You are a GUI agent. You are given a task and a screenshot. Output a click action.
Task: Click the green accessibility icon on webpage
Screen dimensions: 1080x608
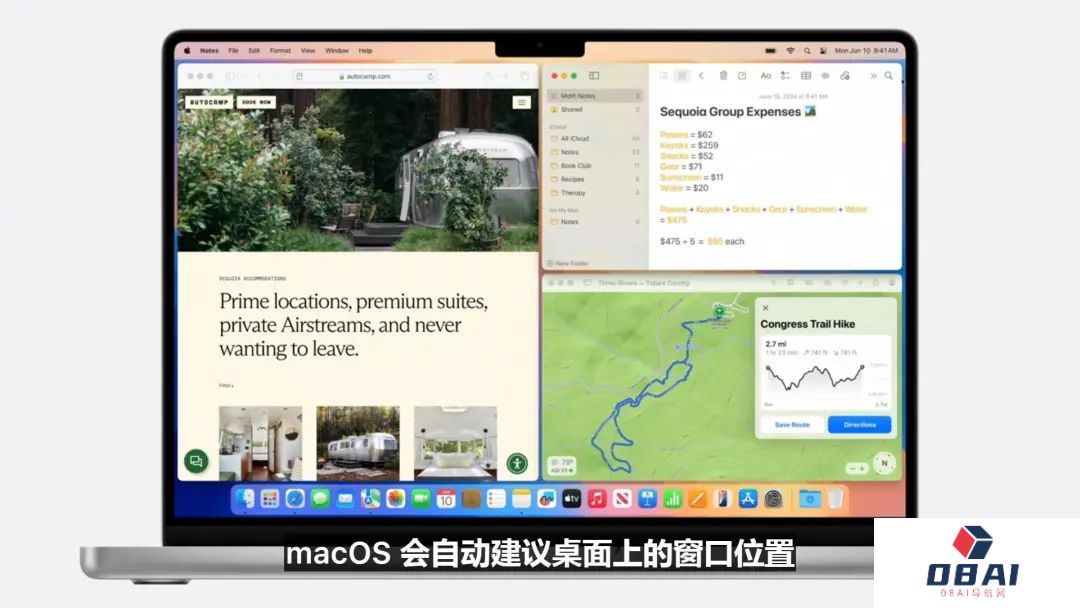pos(517,463)
